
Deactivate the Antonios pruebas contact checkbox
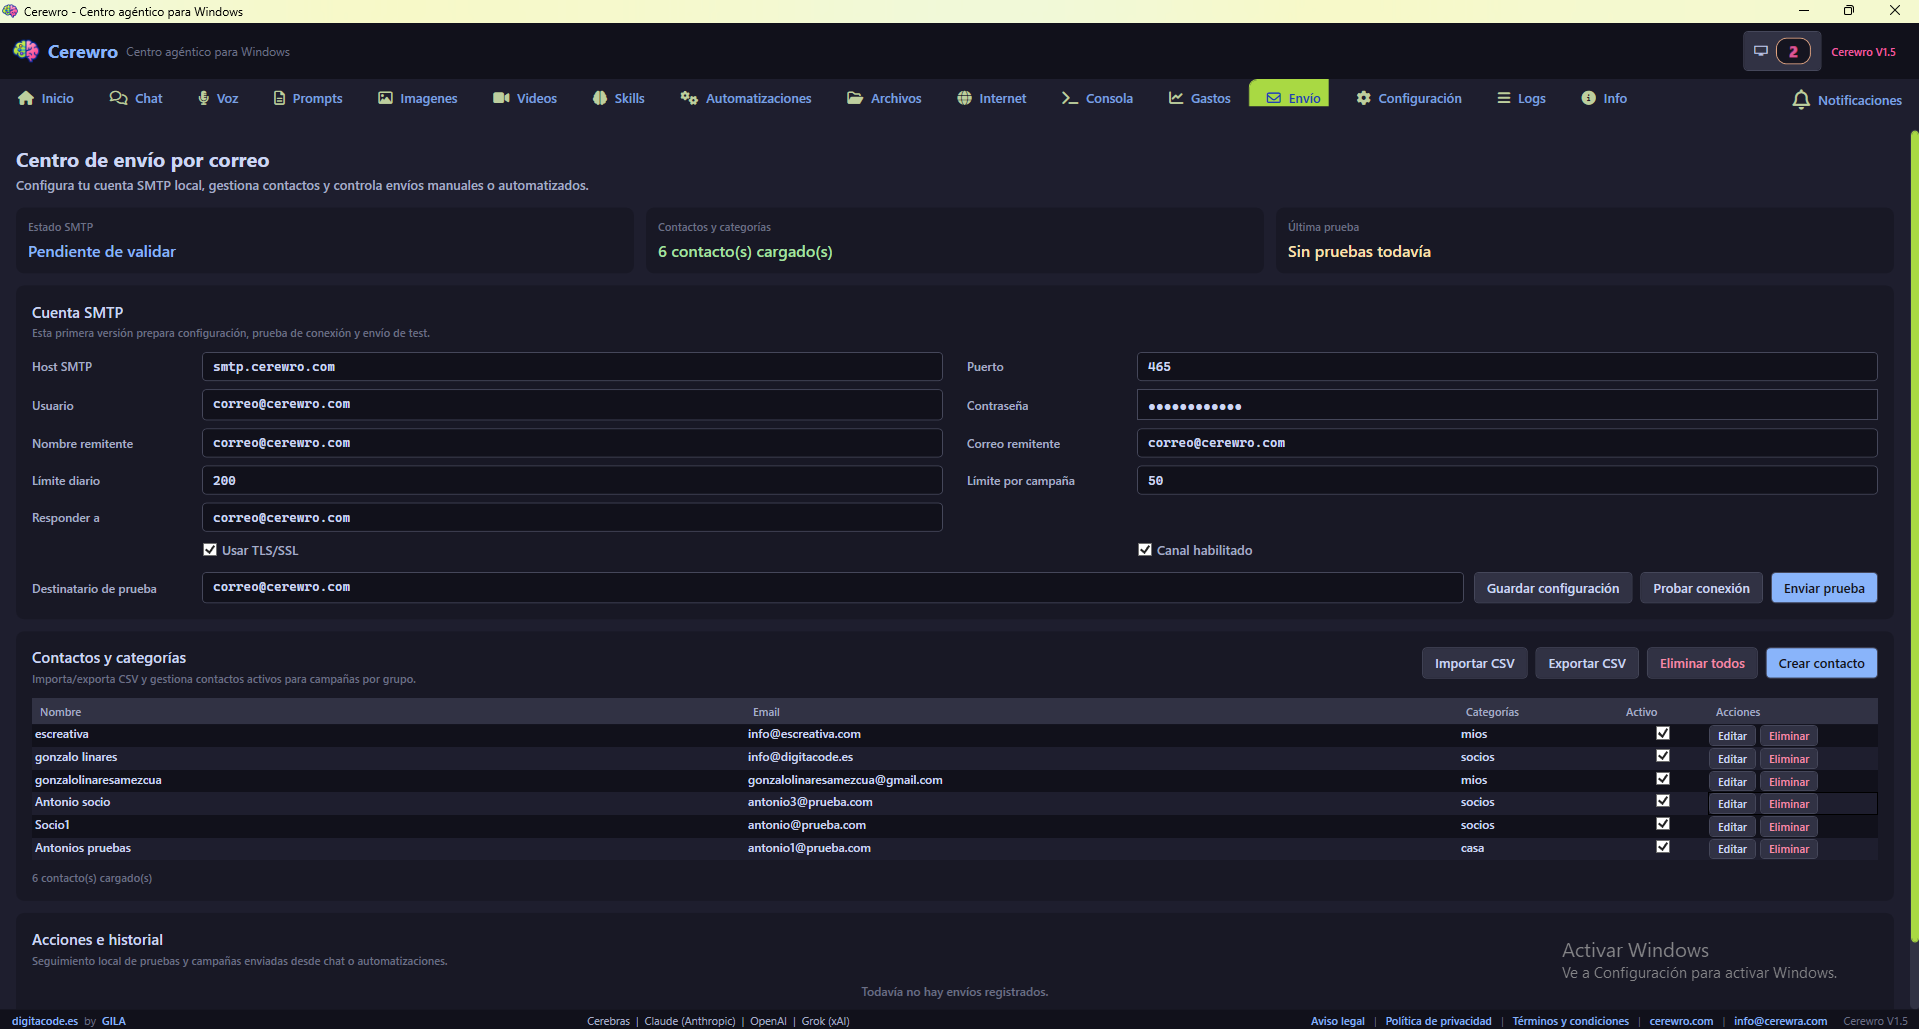(x=1663, y=847)
